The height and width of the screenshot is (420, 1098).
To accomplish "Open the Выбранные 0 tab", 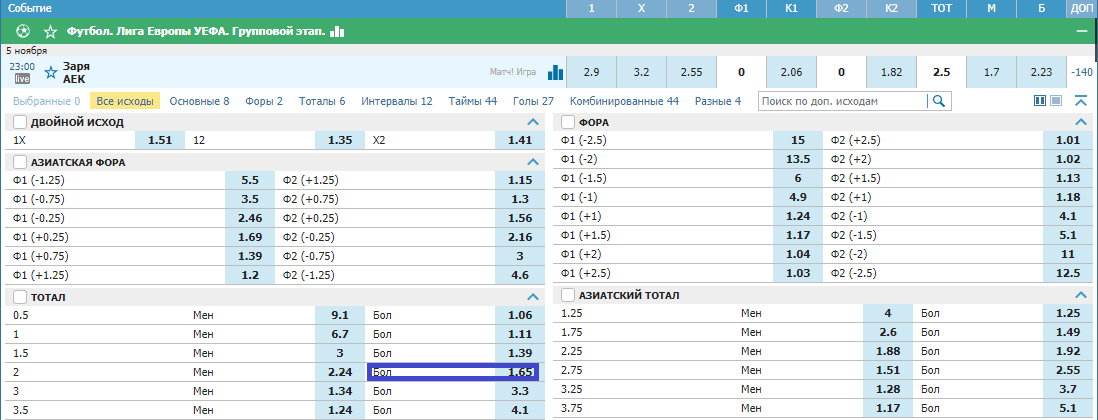I will (x=46, y=101).
